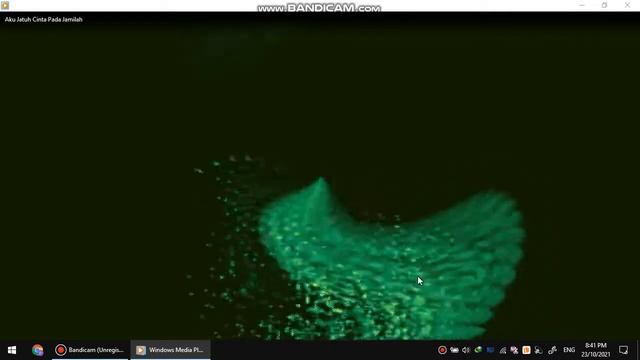Click the green circular tray icon
This screenshot has width=640, height=360.
pyautogui.click(x=478, y=350)
